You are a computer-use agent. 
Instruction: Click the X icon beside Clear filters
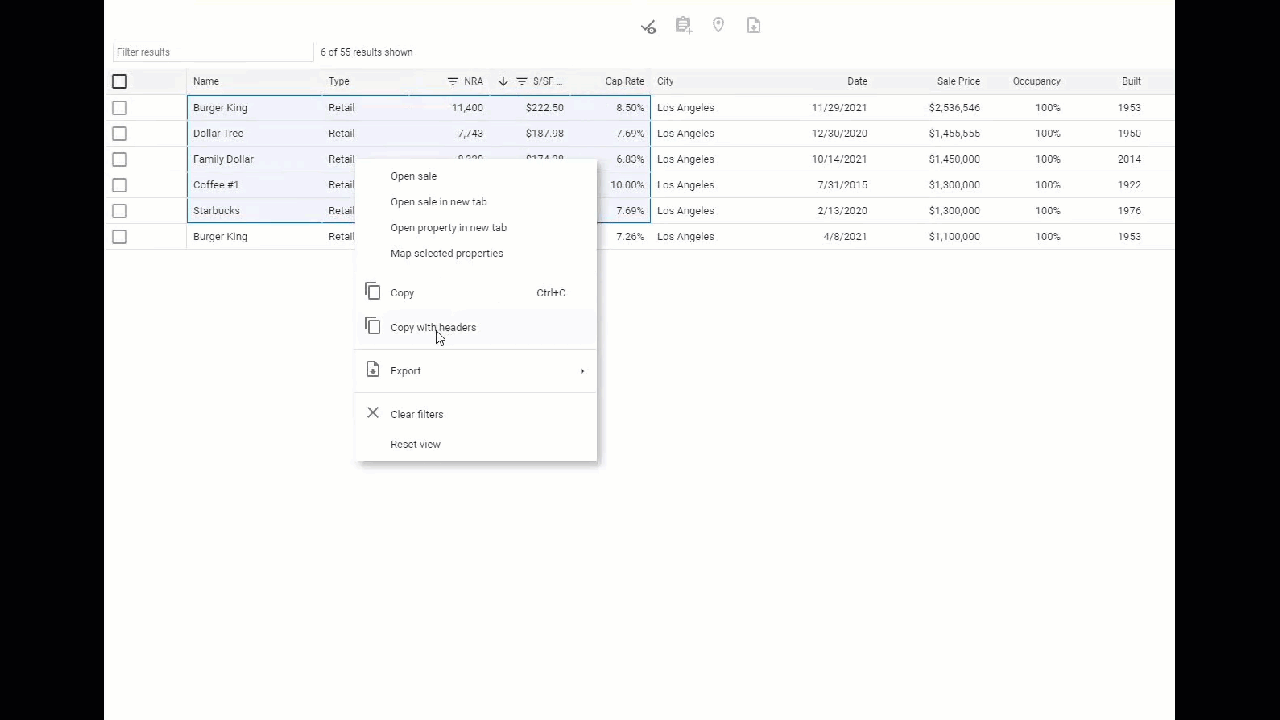coord(373,413)
